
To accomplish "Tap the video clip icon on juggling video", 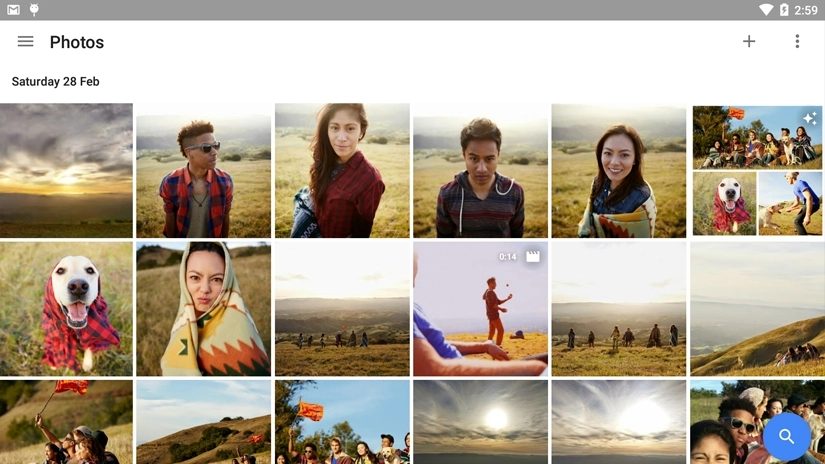I will (x=533, y=257).
